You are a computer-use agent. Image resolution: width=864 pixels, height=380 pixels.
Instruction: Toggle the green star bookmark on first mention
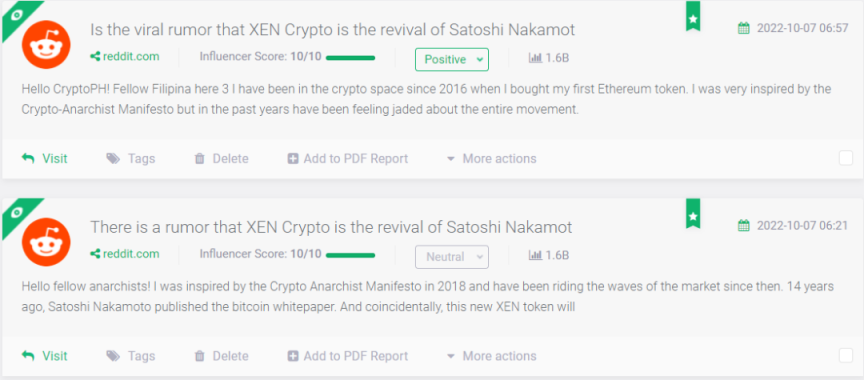693,17
